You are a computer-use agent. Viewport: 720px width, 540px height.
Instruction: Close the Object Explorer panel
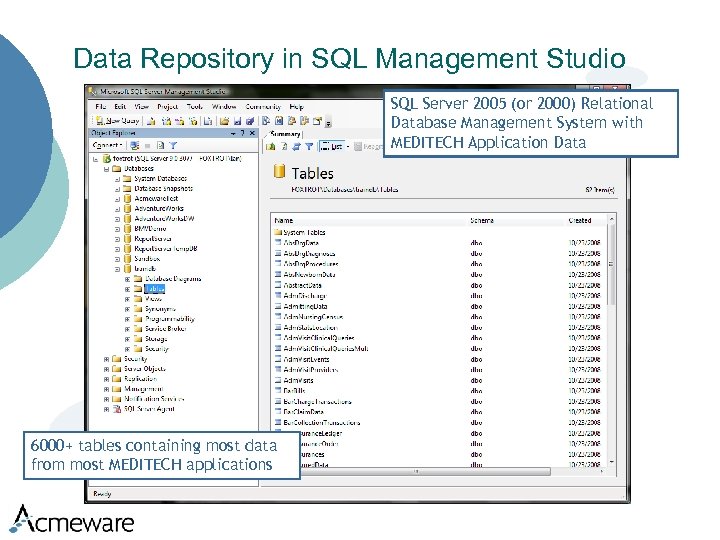tap(252, 133)
